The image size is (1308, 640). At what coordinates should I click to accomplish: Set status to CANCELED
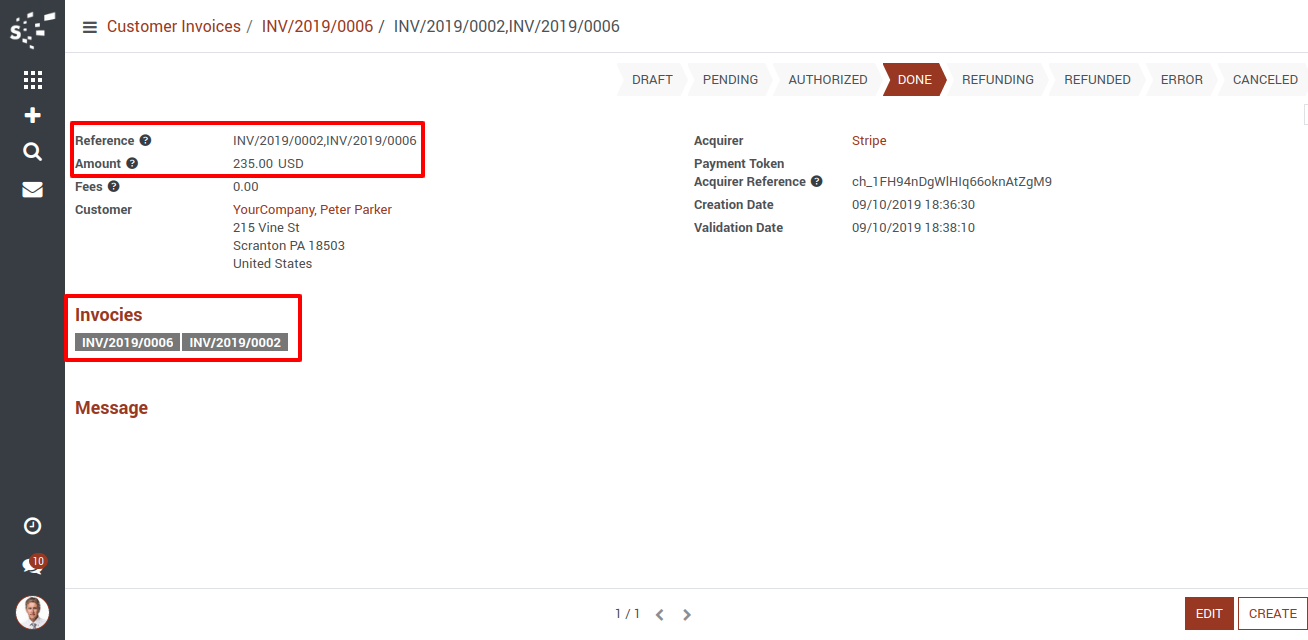[x=1264, y=80]
